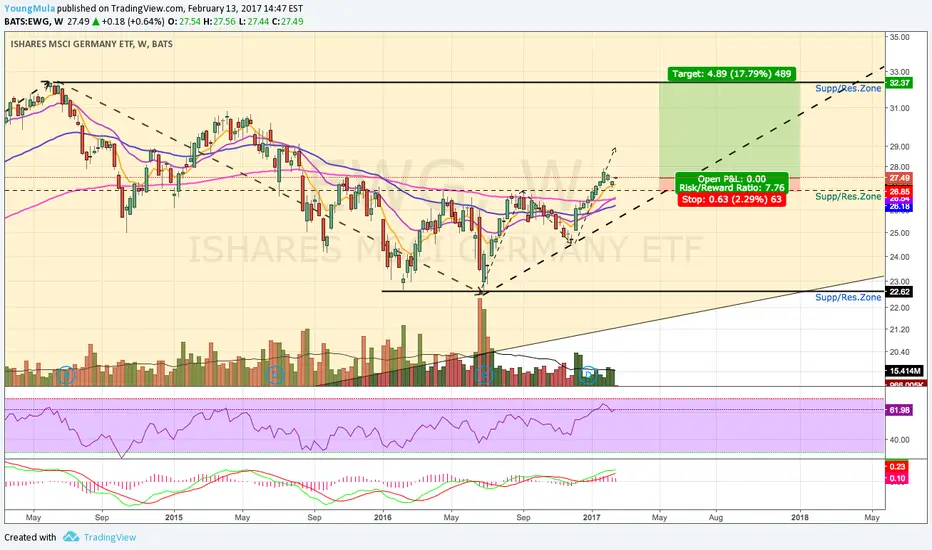Click the 15.414M volume axis label
Image resolution: width=932 pixels, height=550 pixels.
tap(905, 371)
